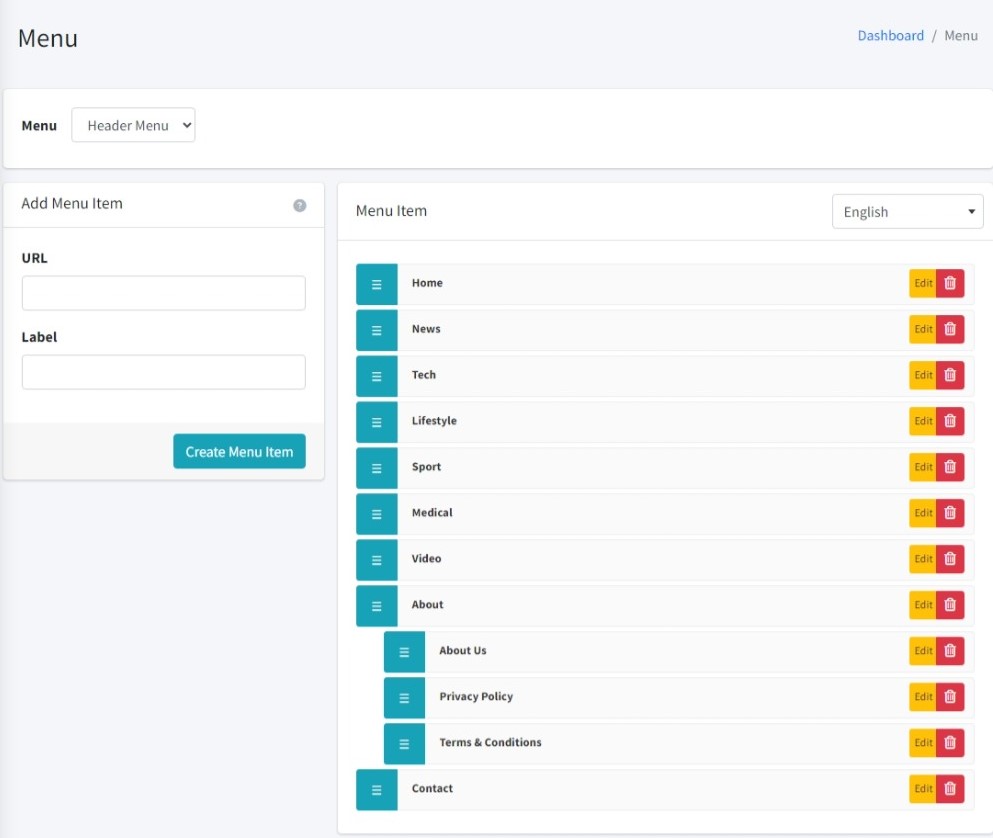Go to Dashboard via breadcrumb link
The width and height of the screenshot is (993, 838).
[x=890, y=36]
